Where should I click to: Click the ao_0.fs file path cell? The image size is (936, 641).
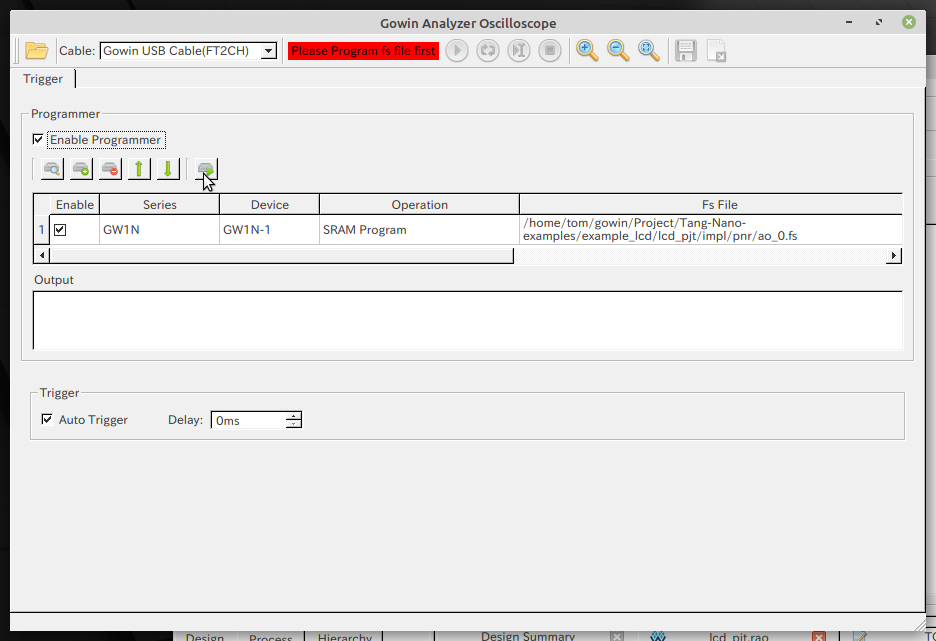tap(710, 230)
